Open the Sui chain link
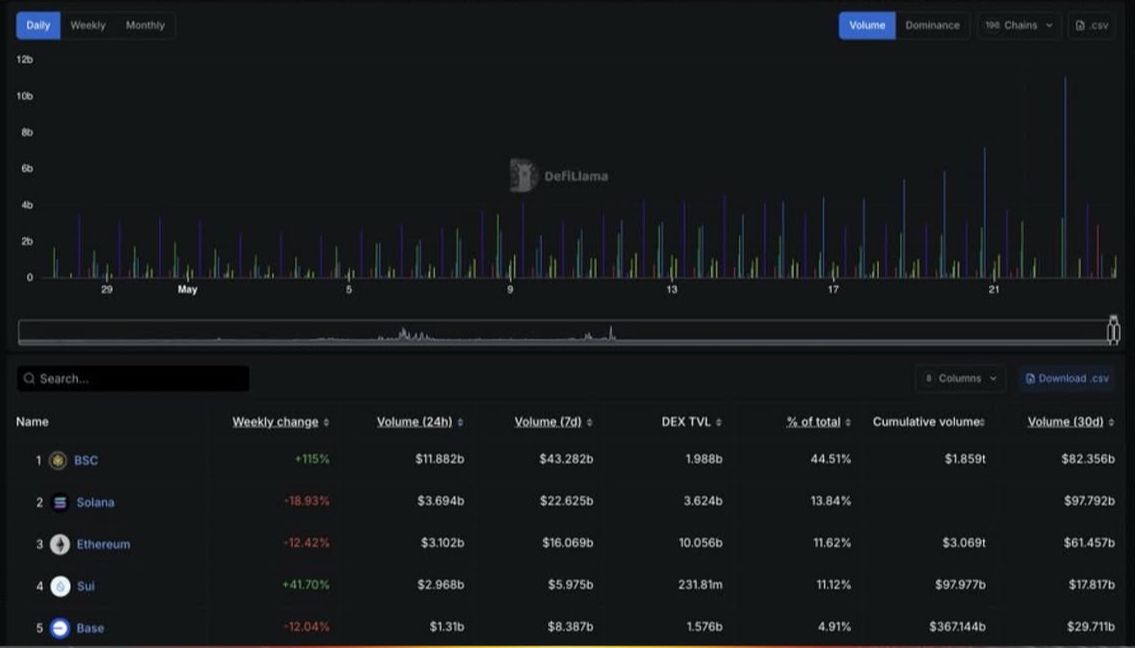This screenshot has height=648, width=1135. pyautogui.click(x=85, y=586)
